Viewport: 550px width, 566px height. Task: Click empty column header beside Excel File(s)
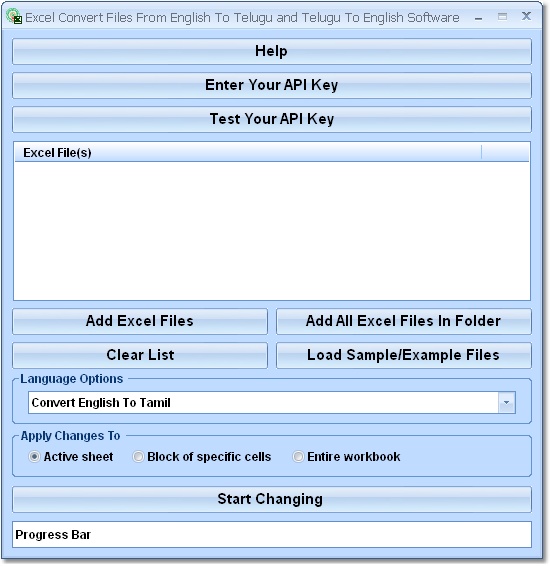[505, 153]
